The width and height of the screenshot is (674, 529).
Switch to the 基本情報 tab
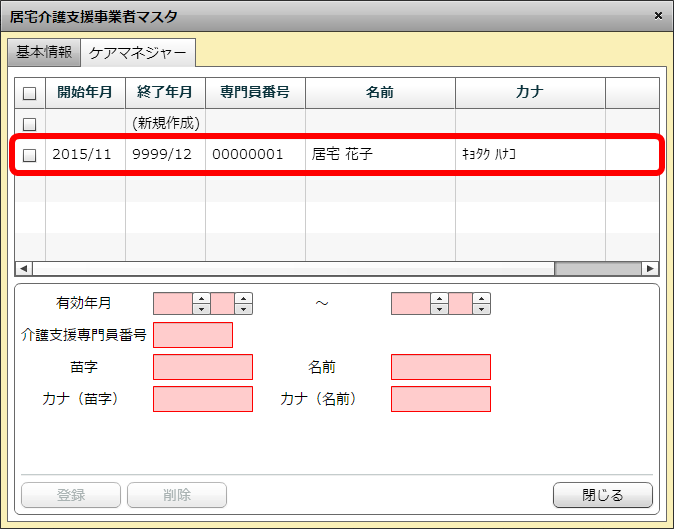point(44,52)
